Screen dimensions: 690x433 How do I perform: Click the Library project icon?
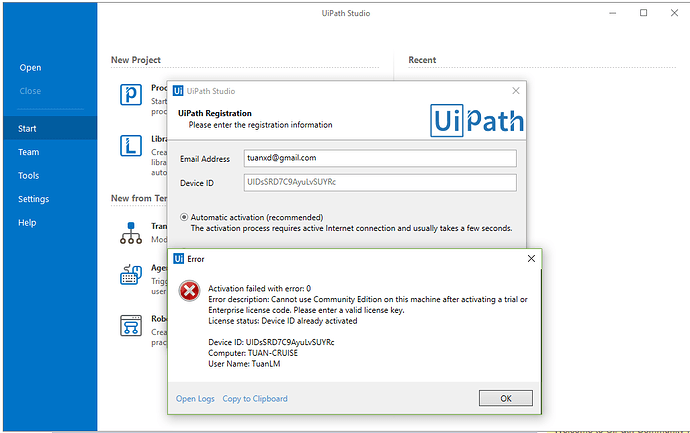131,146
